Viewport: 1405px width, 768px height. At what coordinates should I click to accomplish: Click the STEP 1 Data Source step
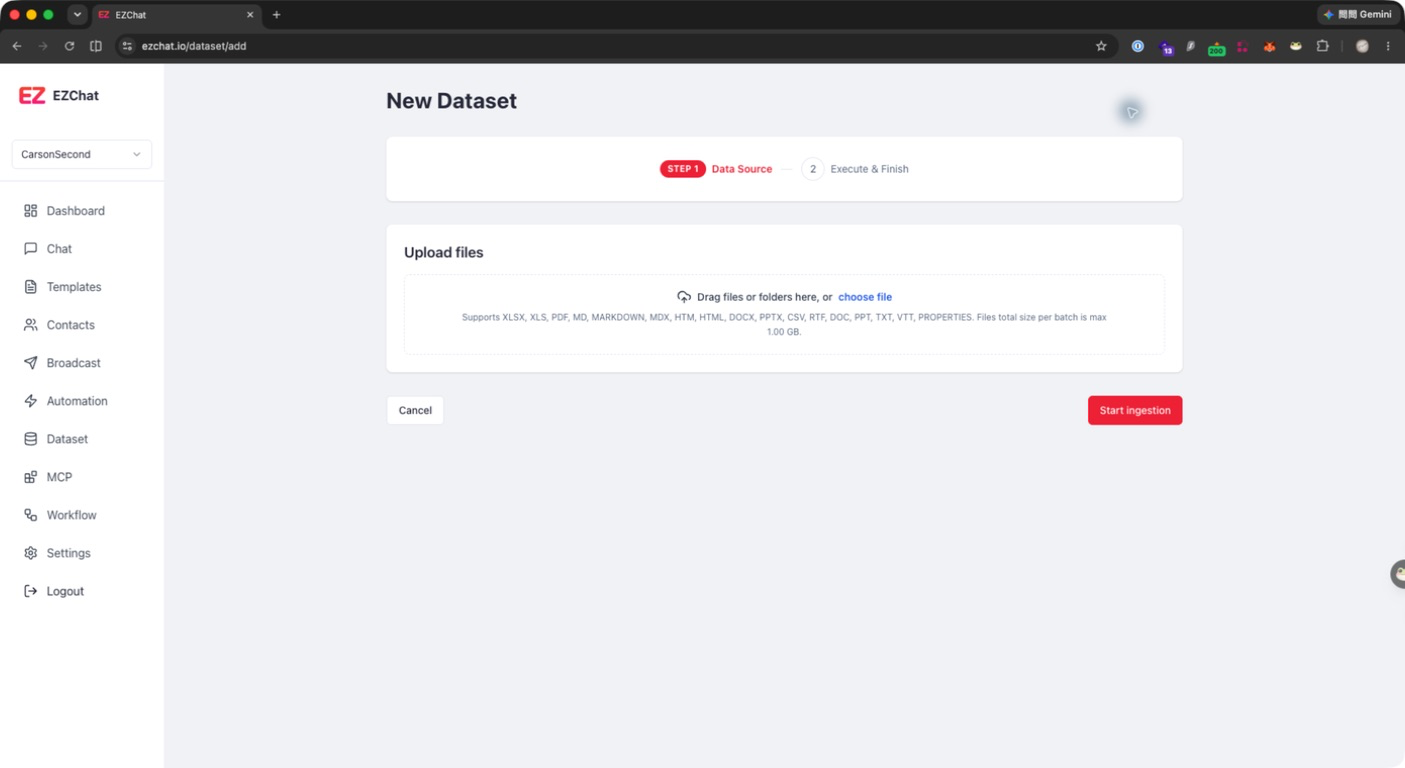coord(716,169)
